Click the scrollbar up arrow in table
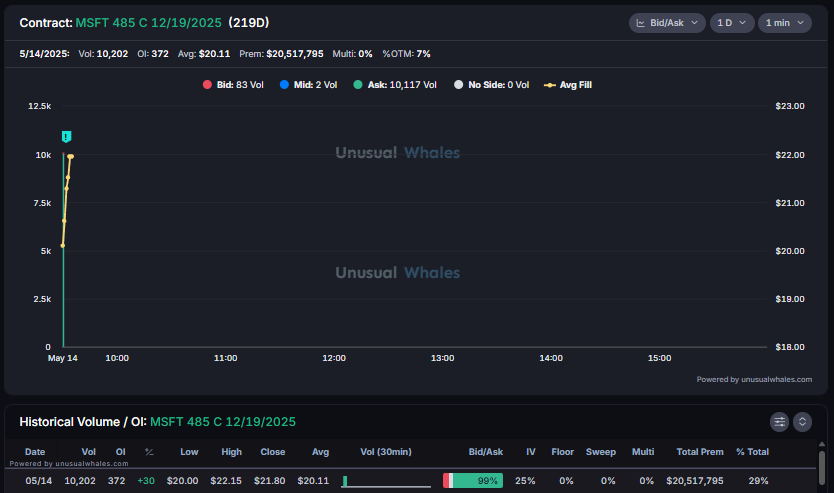This screenshot has height=493, width=834. (822, 444)
